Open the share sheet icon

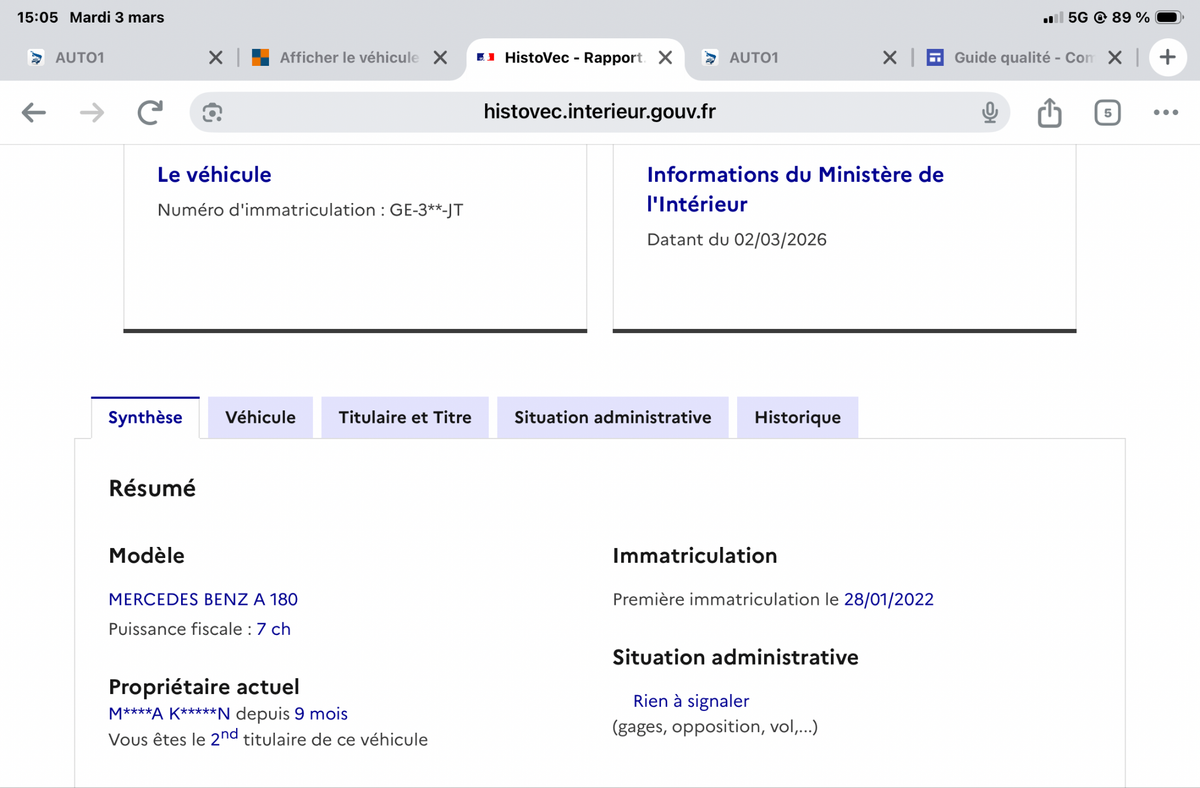1049,113
